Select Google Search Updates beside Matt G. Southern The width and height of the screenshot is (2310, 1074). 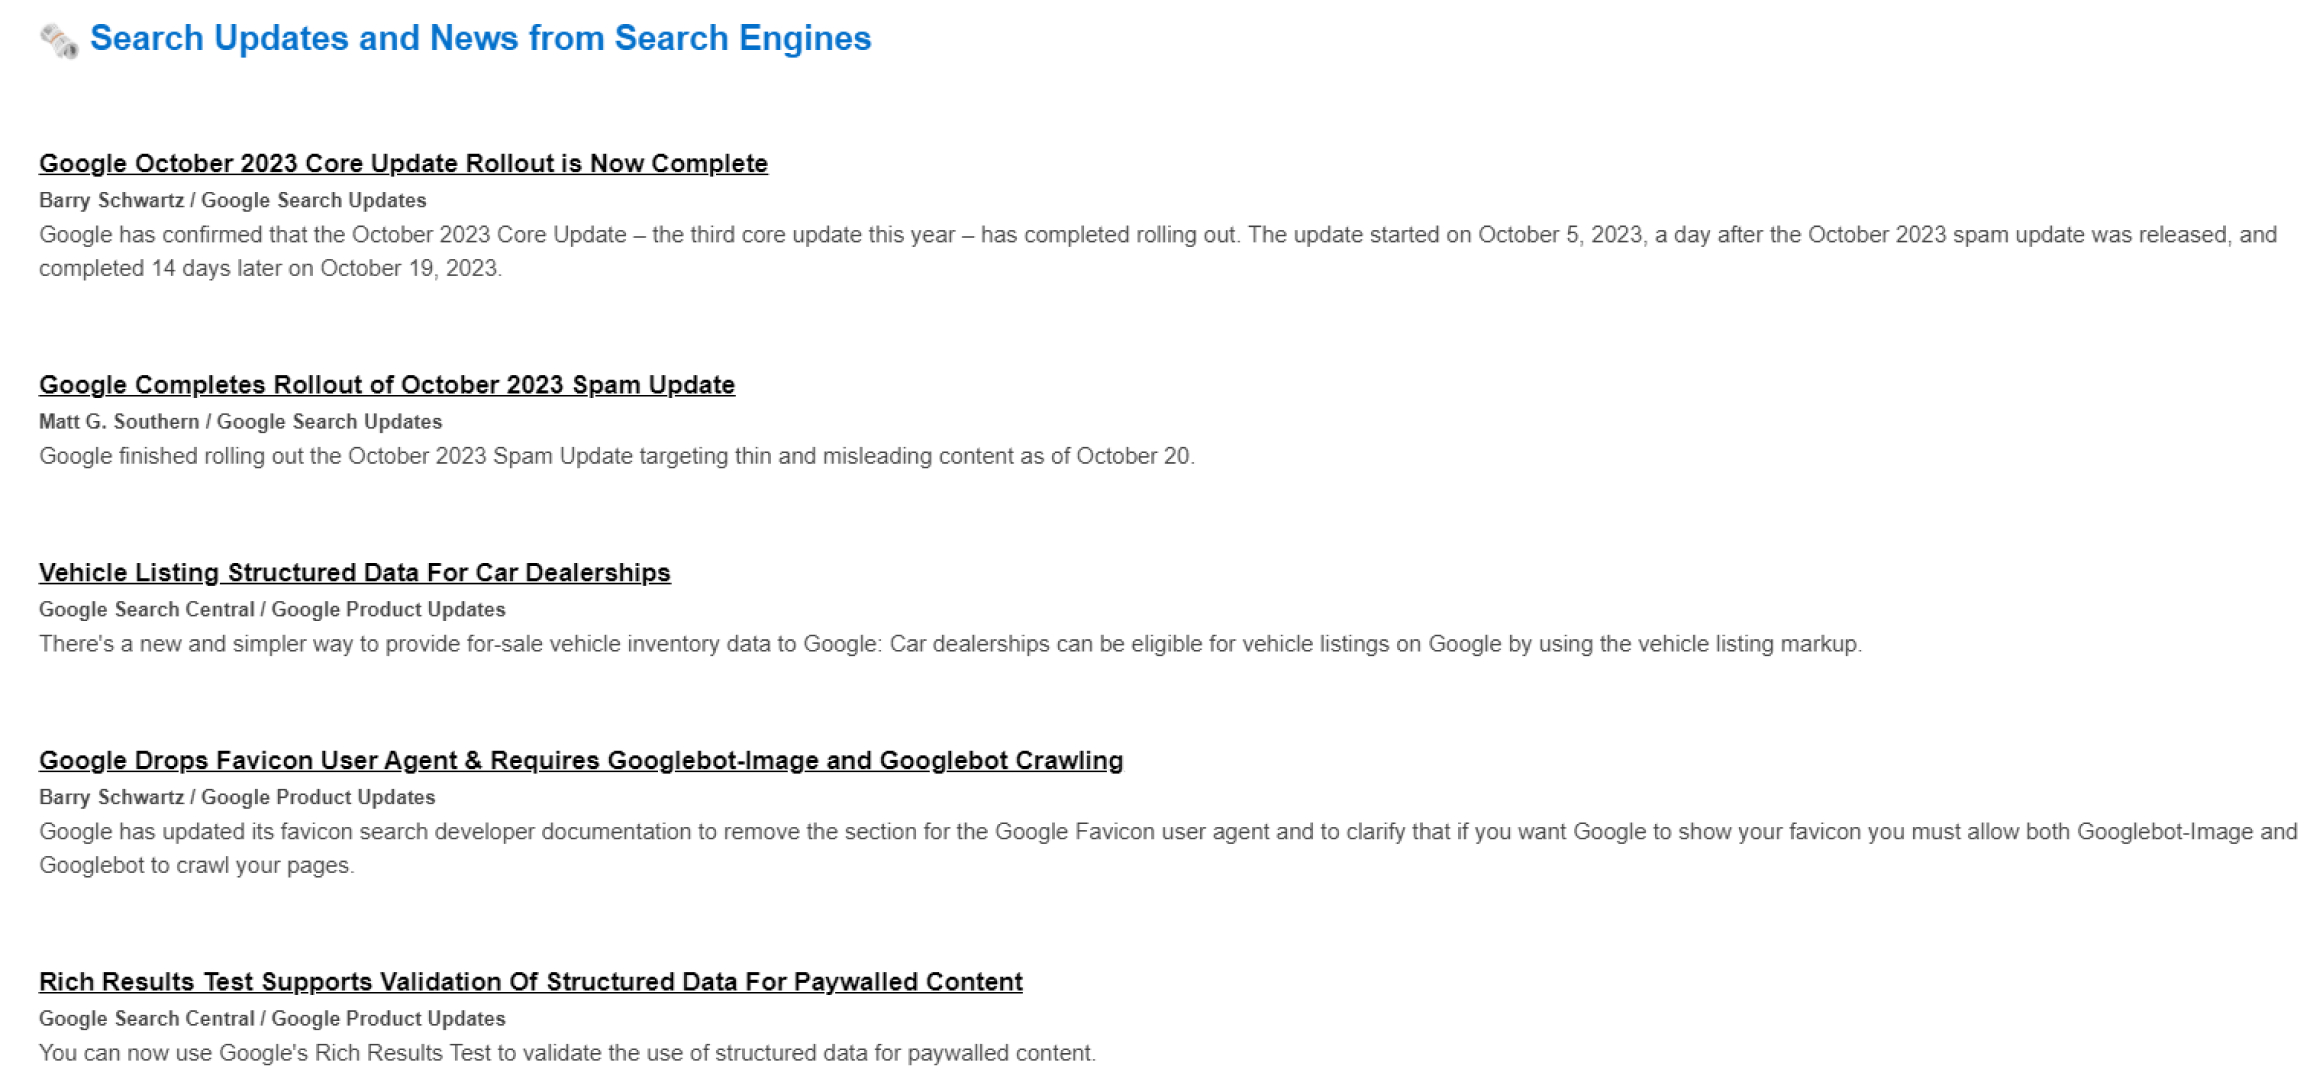pyautogui.click(x=329, y=422)
